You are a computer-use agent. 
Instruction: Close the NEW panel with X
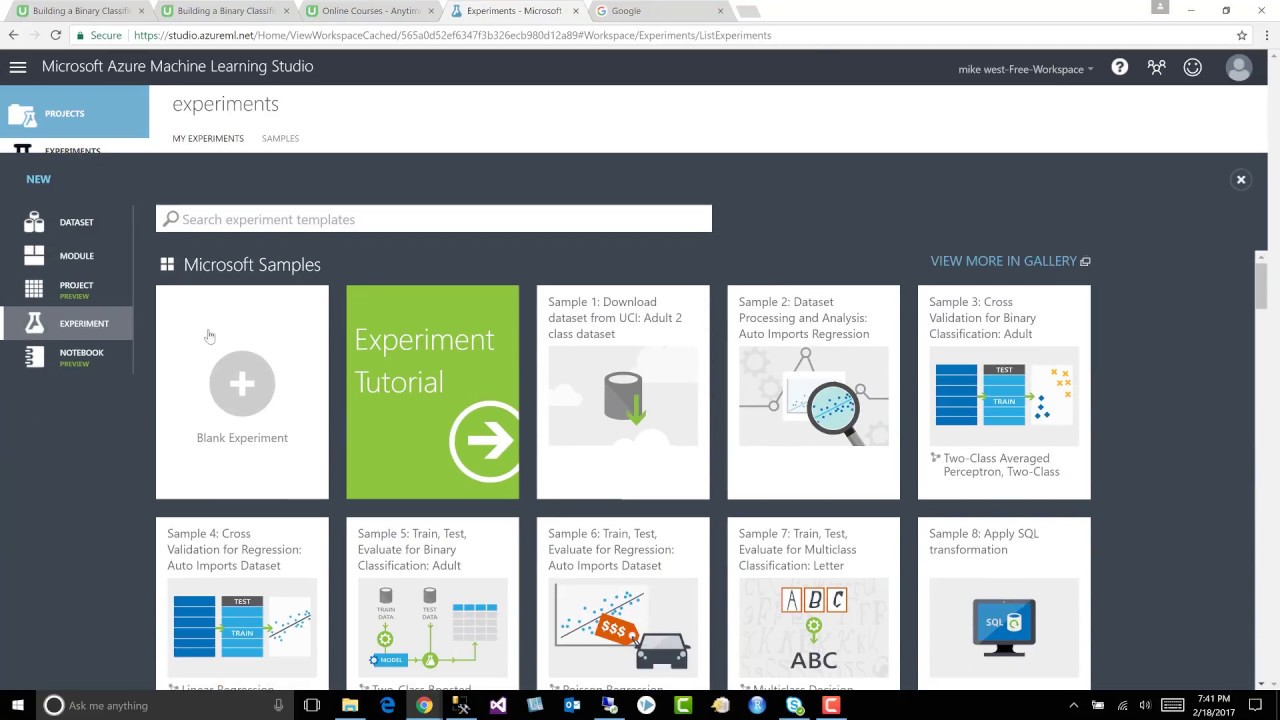tap(1241, 180)
